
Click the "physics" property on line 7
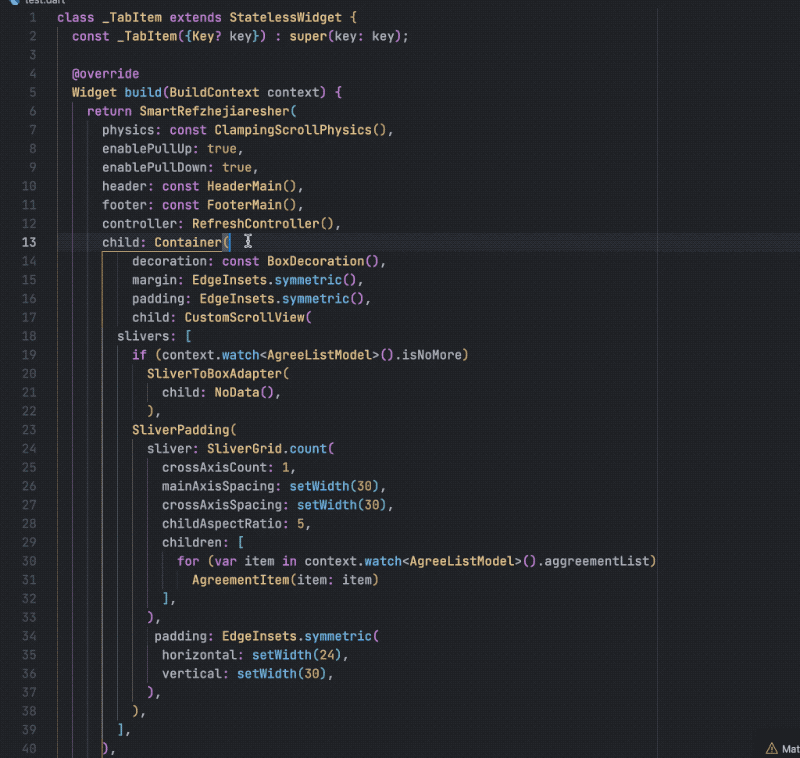coord(128,130)
